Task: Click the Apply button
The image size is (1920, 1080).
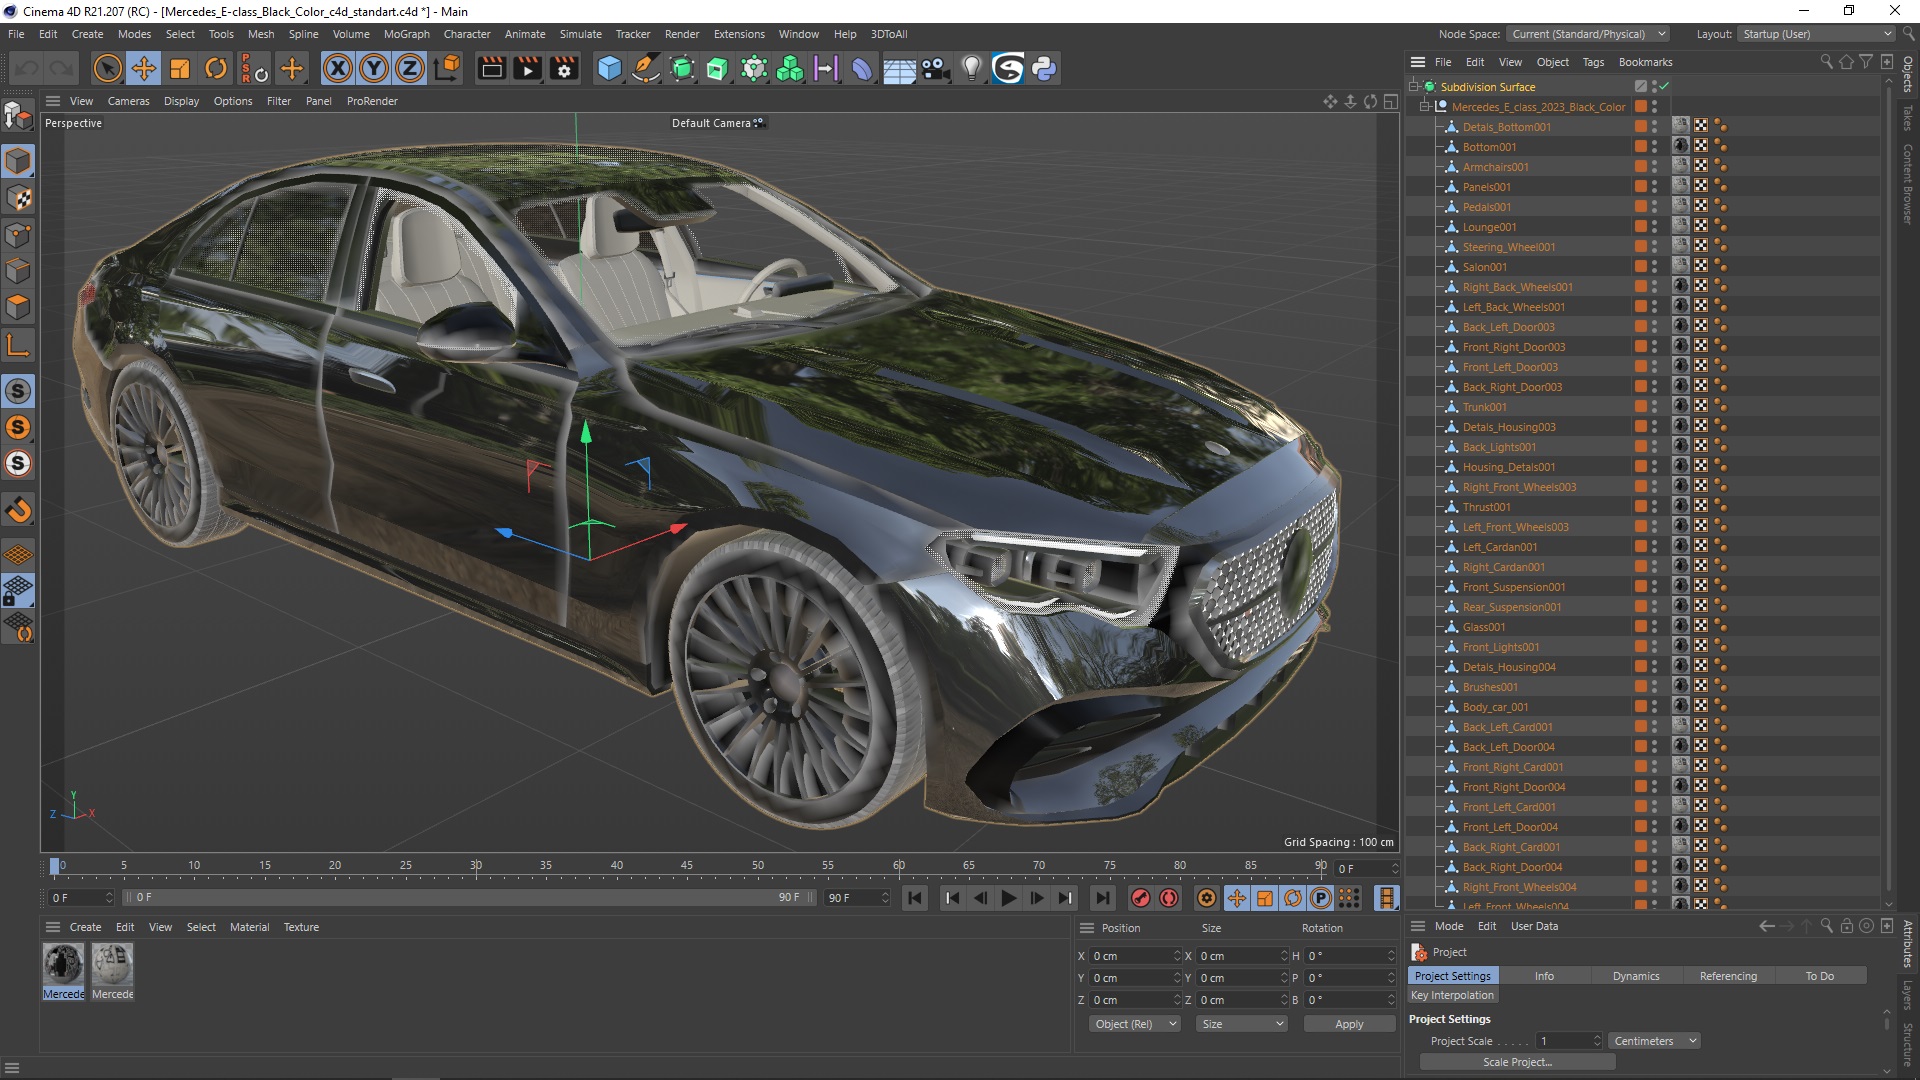Action: pos(1349,1024)
